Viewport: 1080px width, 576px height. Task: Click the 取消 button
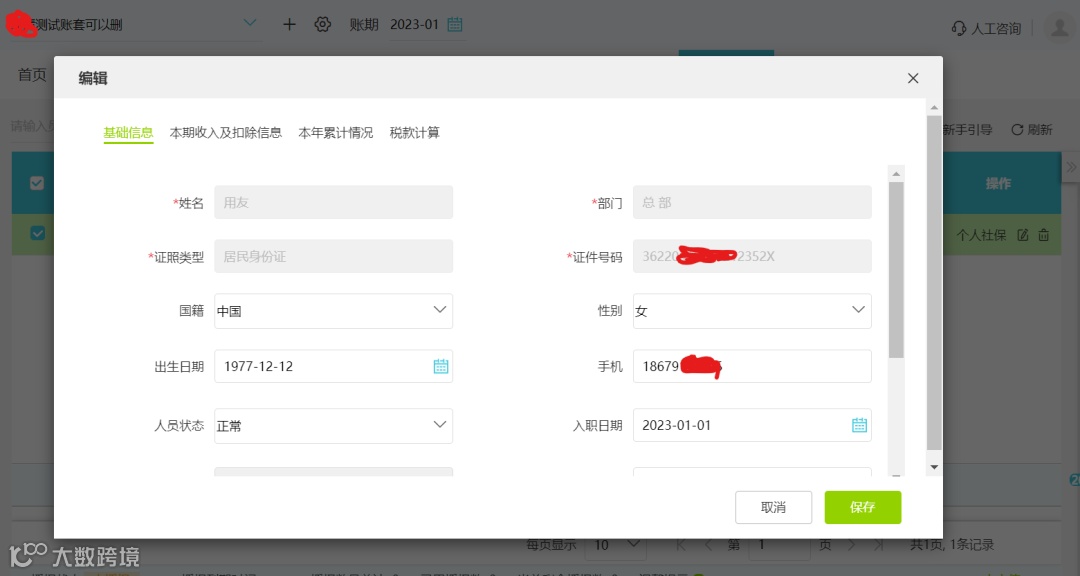click(773, 507)
